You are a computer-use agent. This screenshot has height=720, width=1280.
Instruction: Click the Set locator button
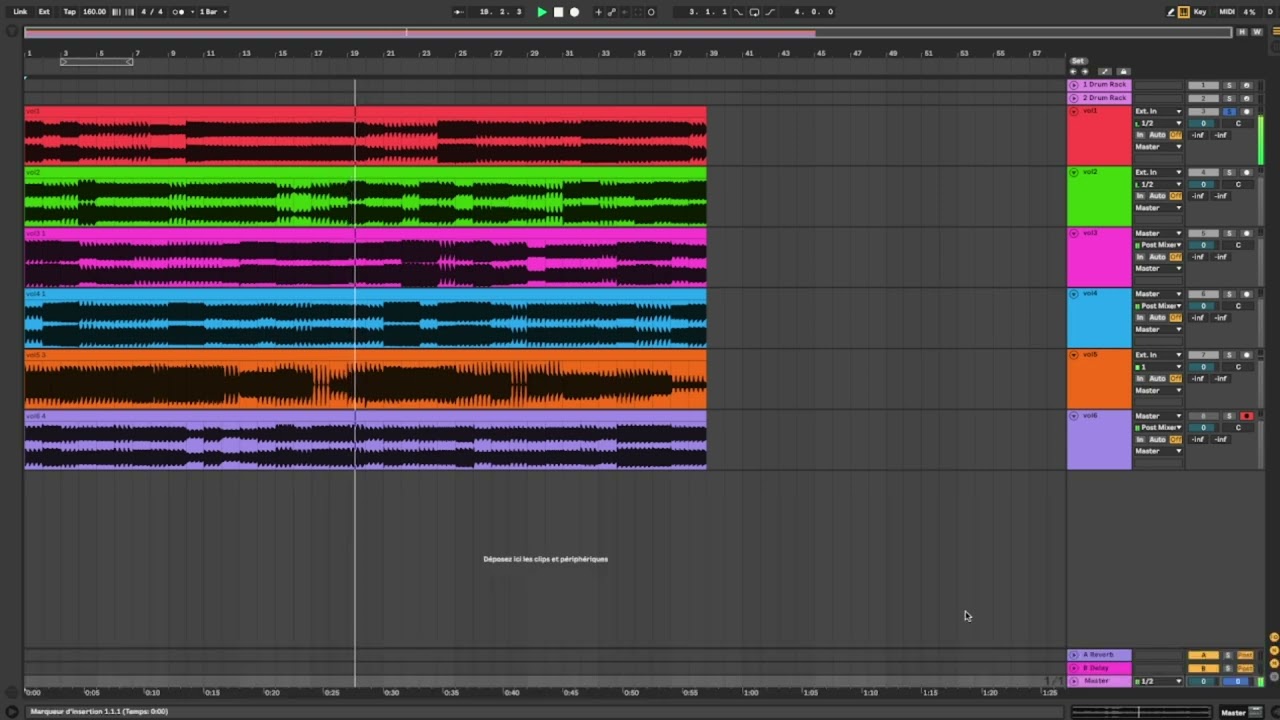(1077, 61)
